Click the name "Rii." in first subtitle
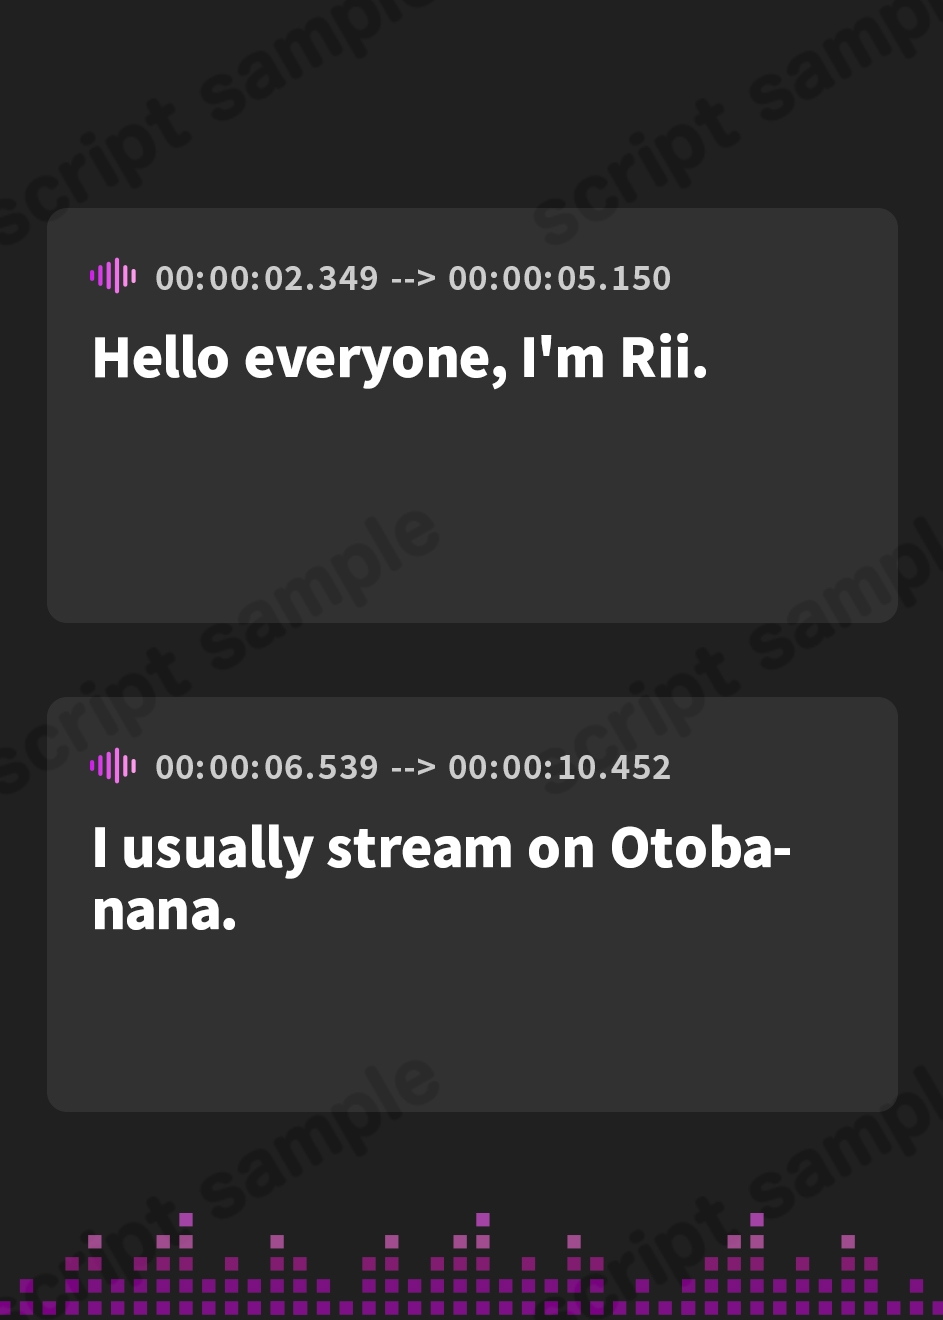 click(664, 357)
